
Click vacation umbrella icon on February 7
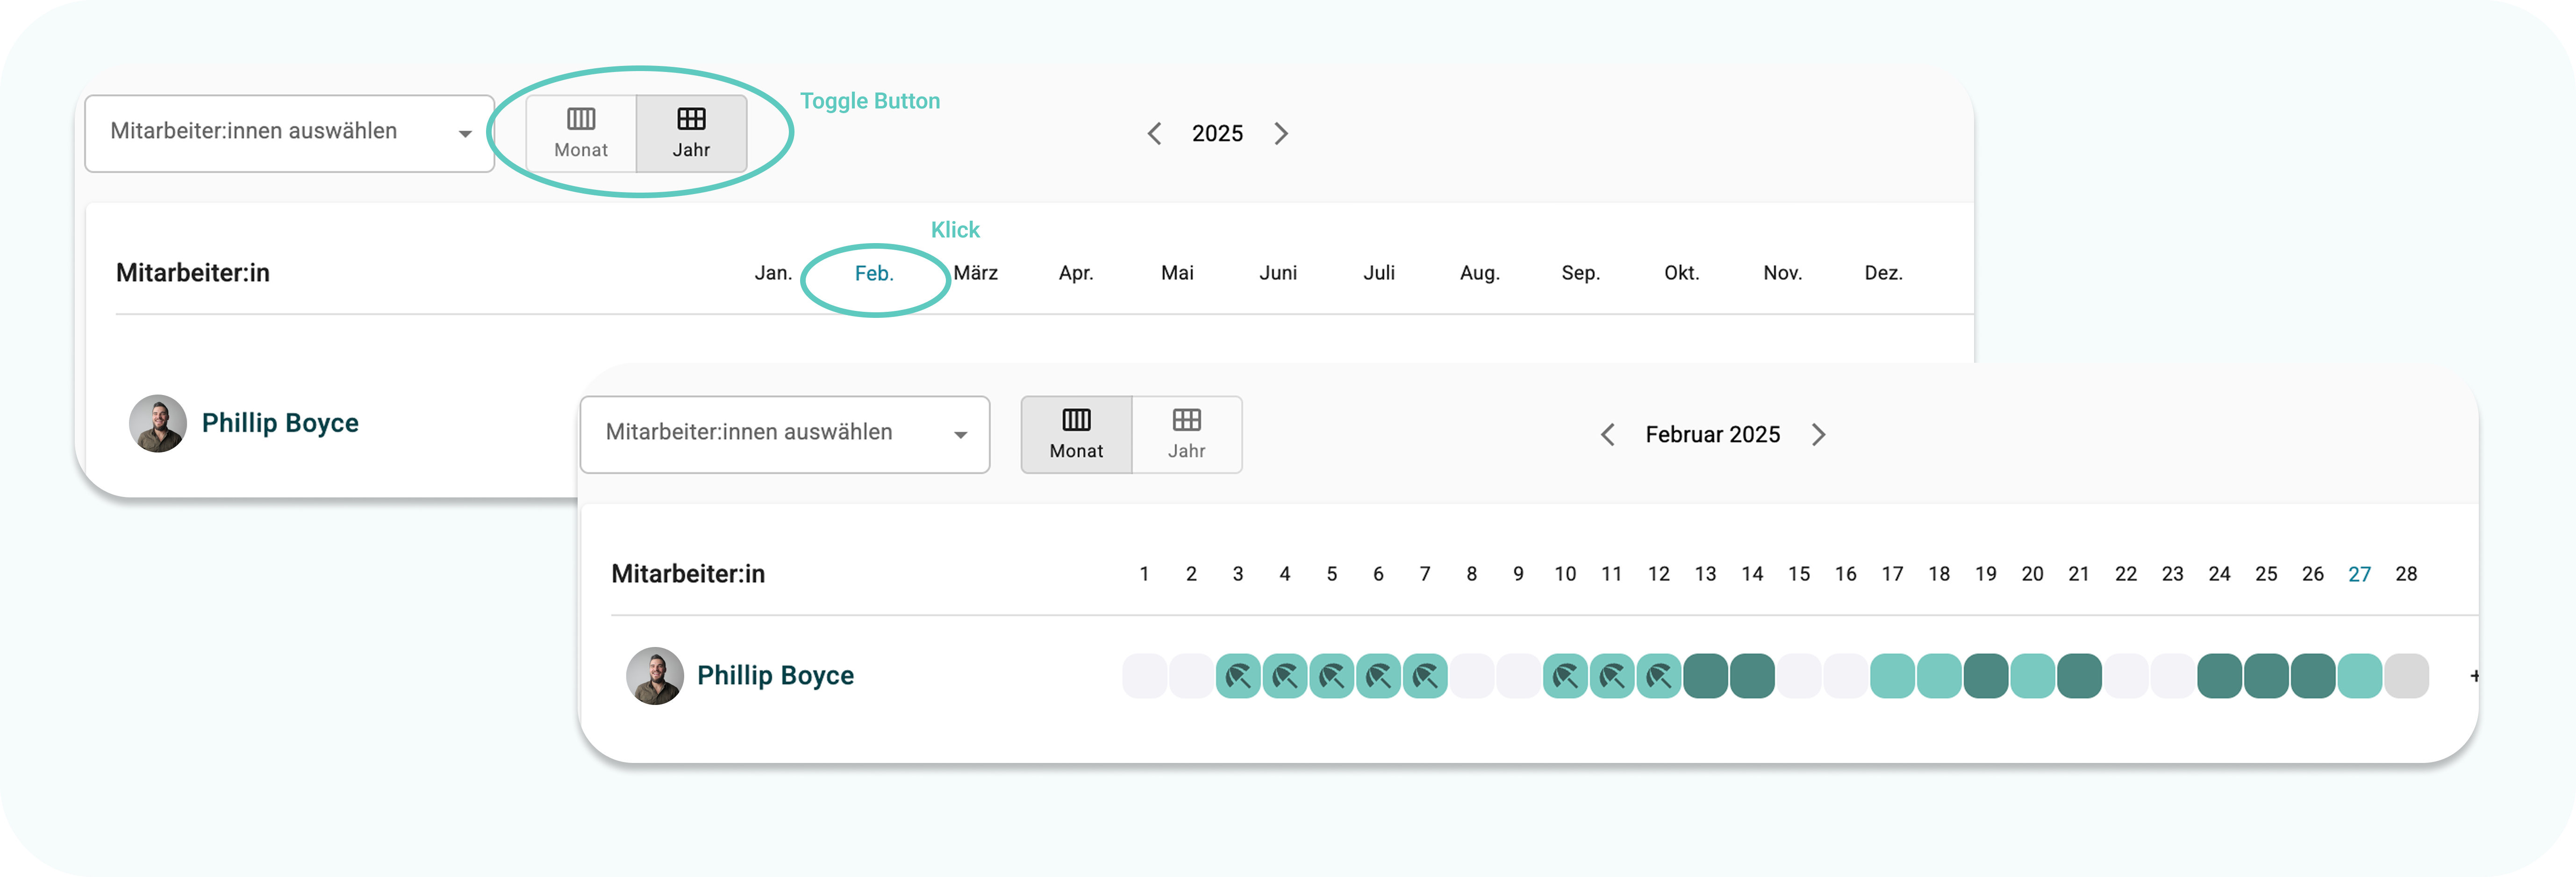tap(1425, 677)
